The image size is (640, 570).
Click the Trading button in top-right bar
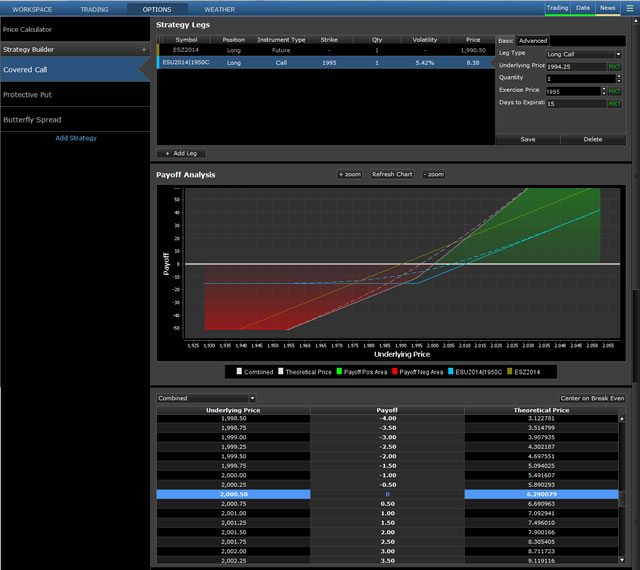pos(557,8)
